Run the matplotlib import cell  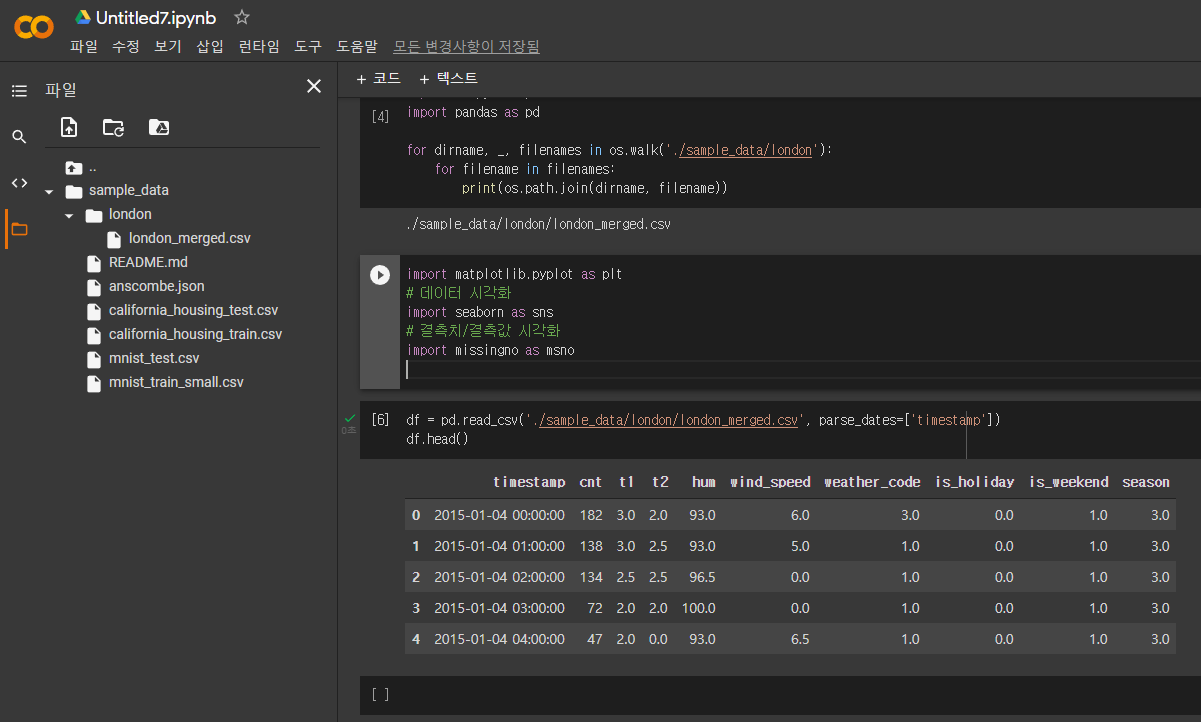[x=380, y=274]
